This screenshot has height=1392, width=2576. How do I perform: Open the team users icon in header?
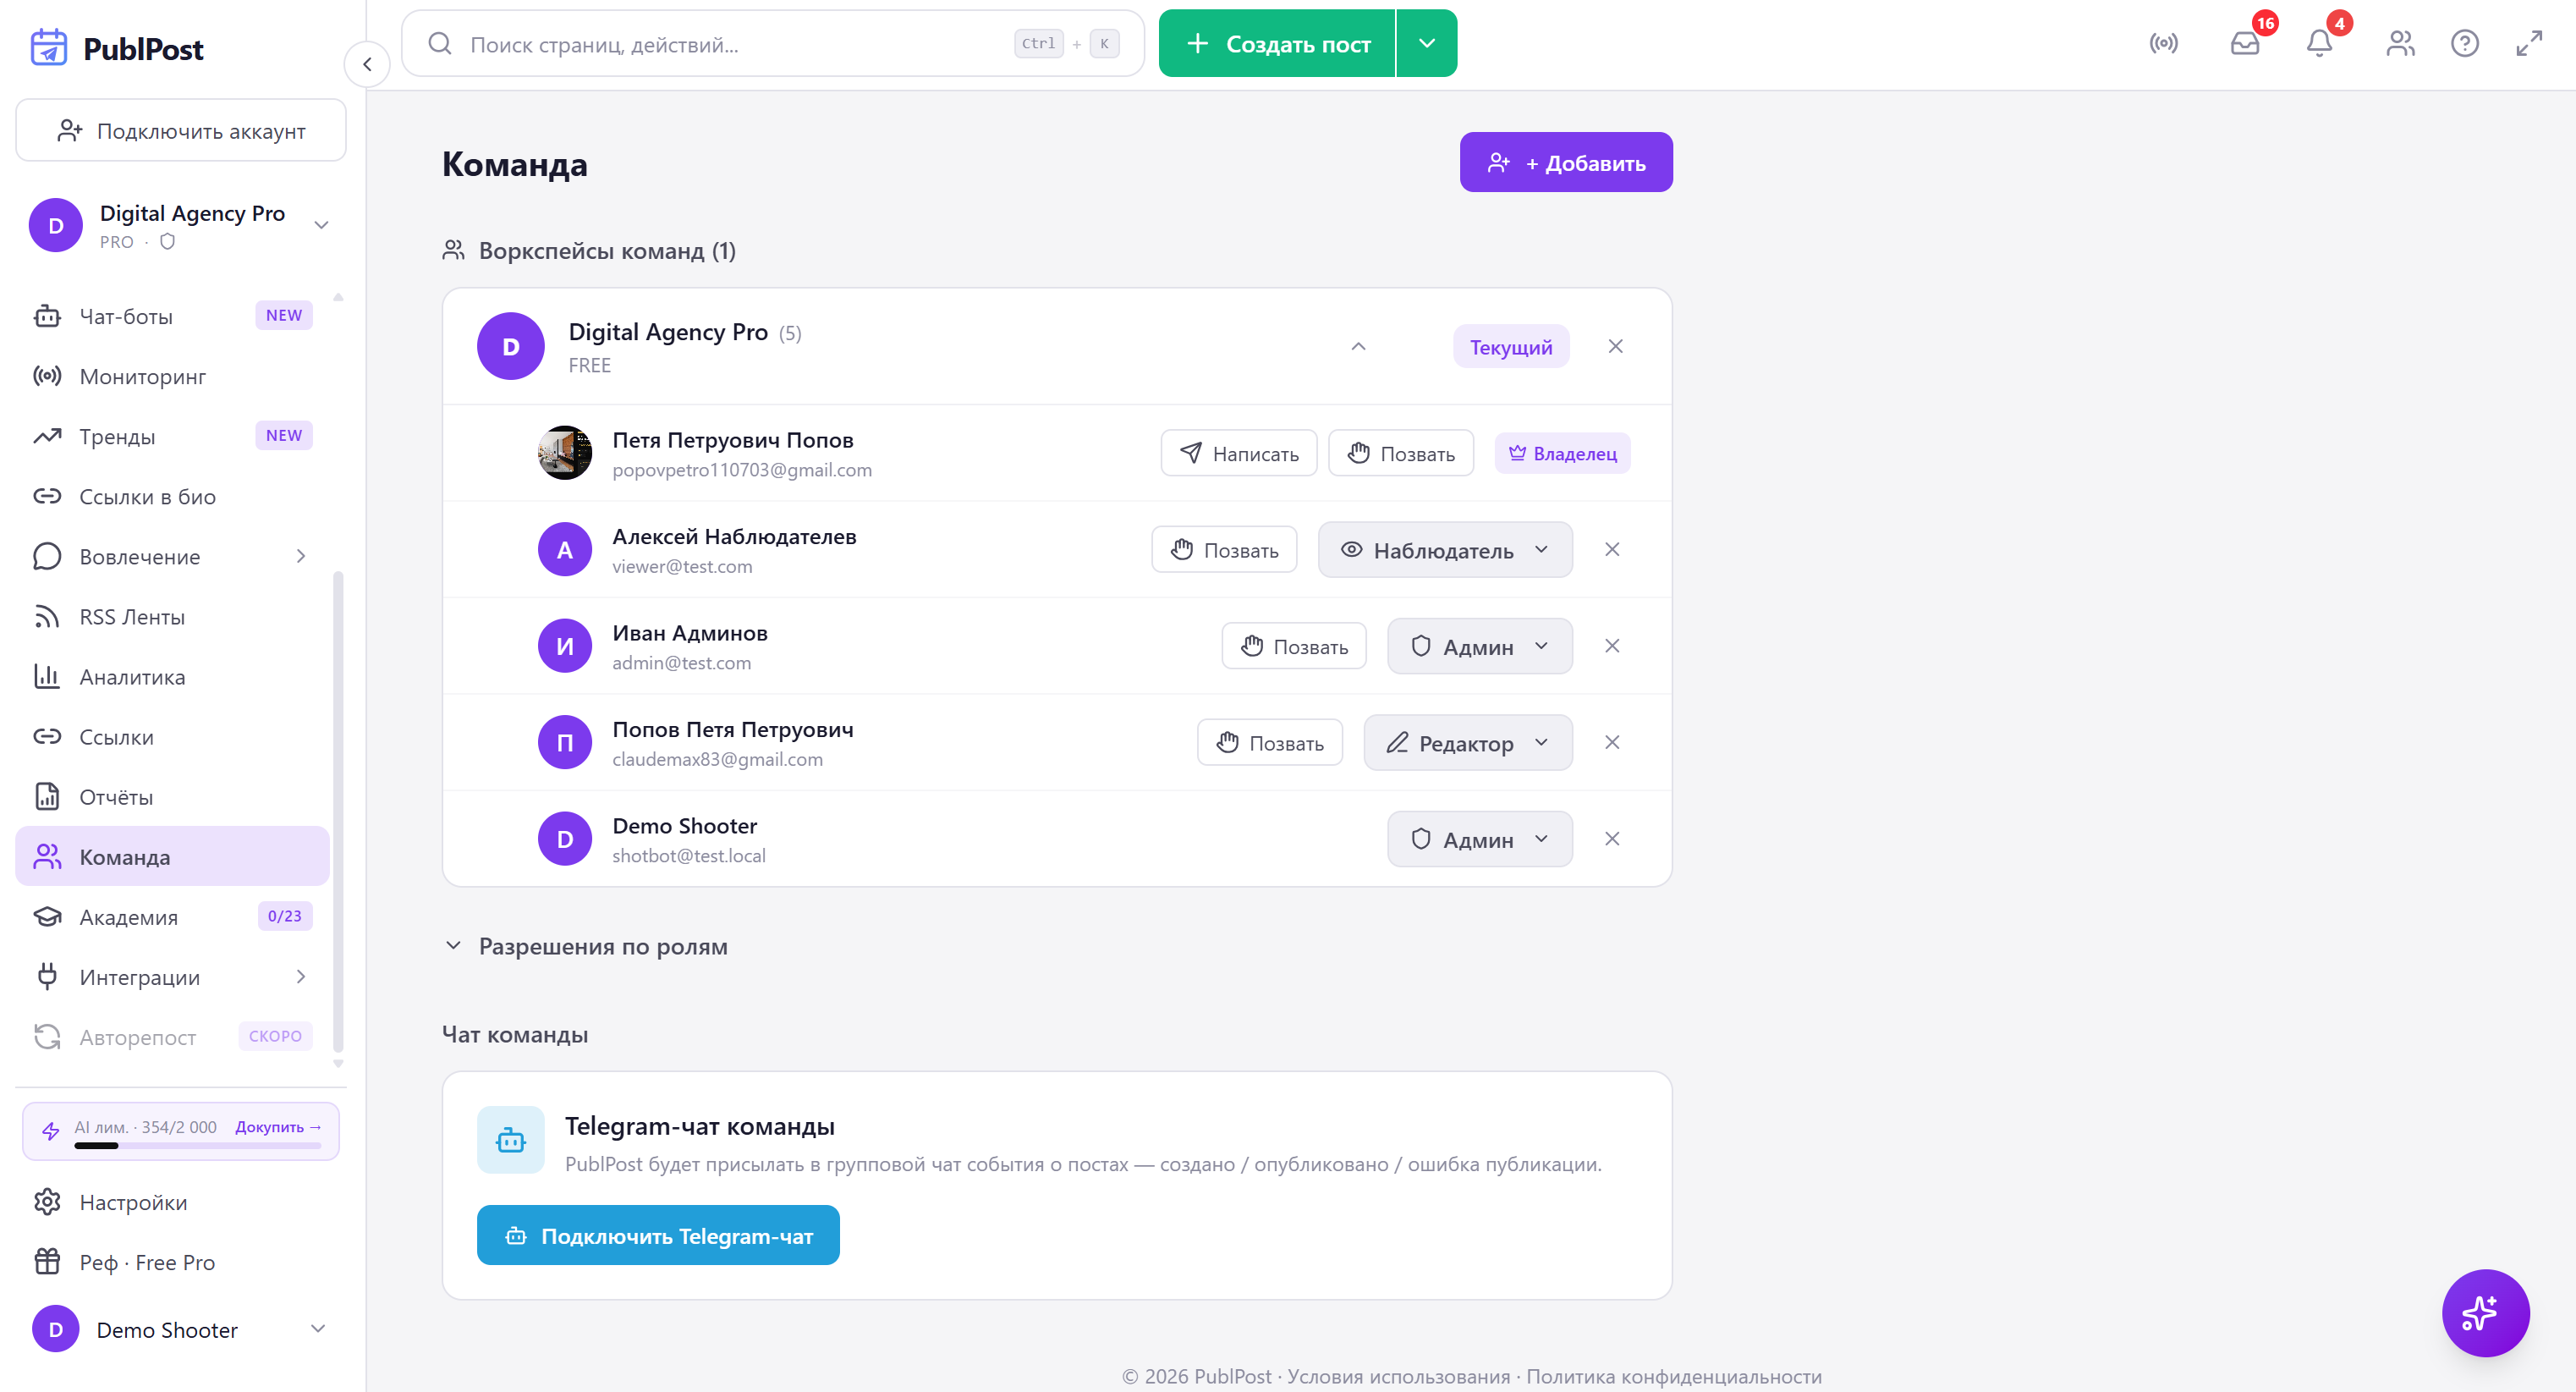pos(2400,44)
